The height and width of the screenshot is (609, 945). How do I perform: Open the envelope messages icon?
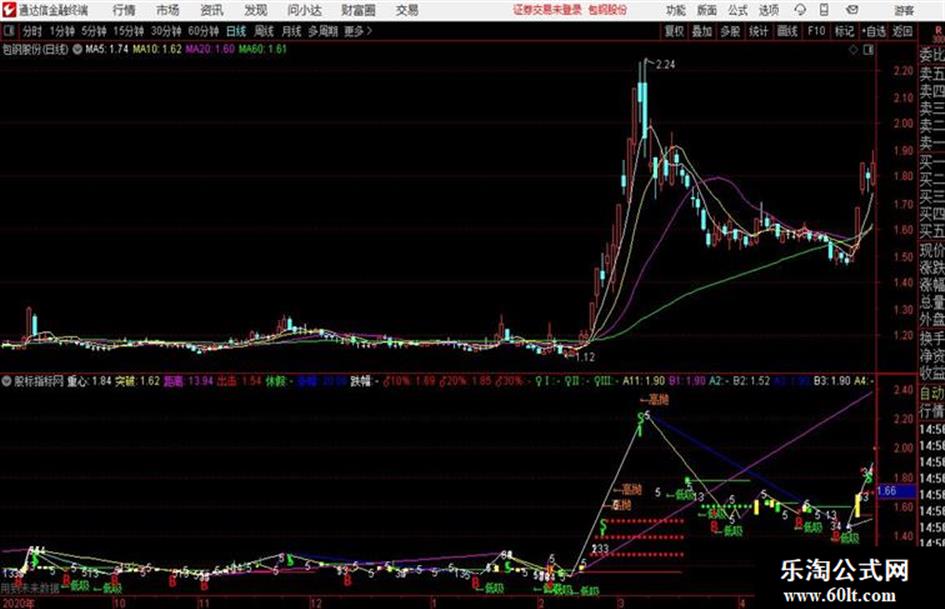[x=852, y=10]
